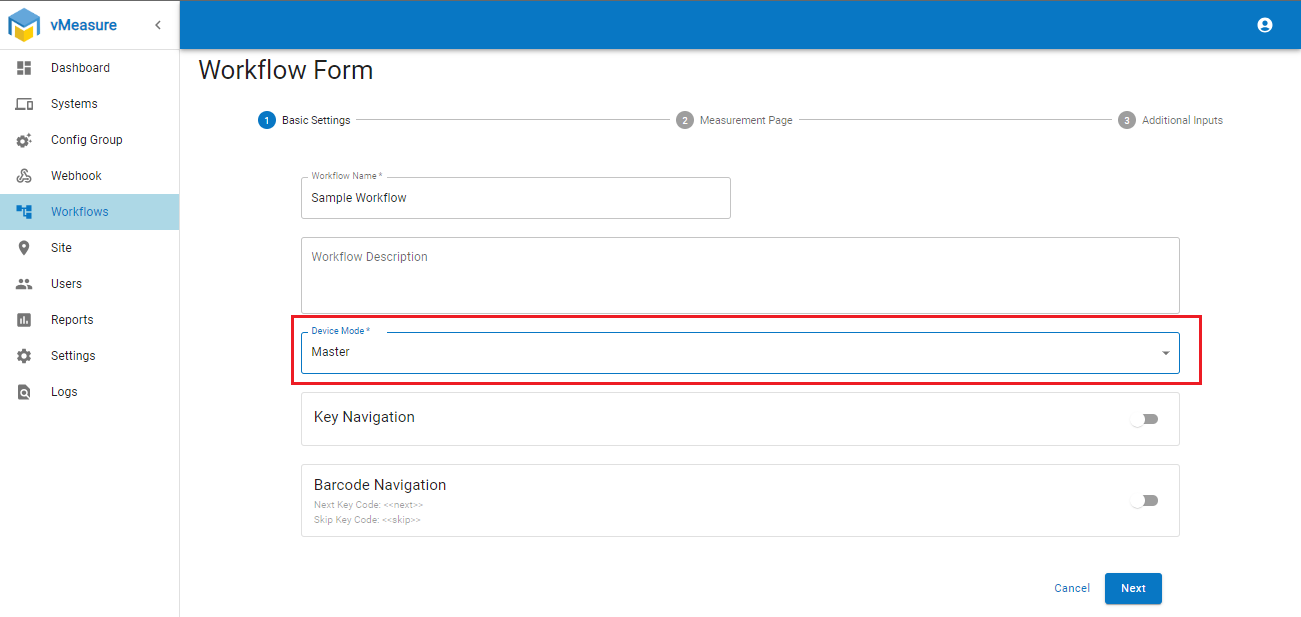Open the Reports menu item
The image size is (1301, 617).
pyautogui.click(x=90, y=320)
